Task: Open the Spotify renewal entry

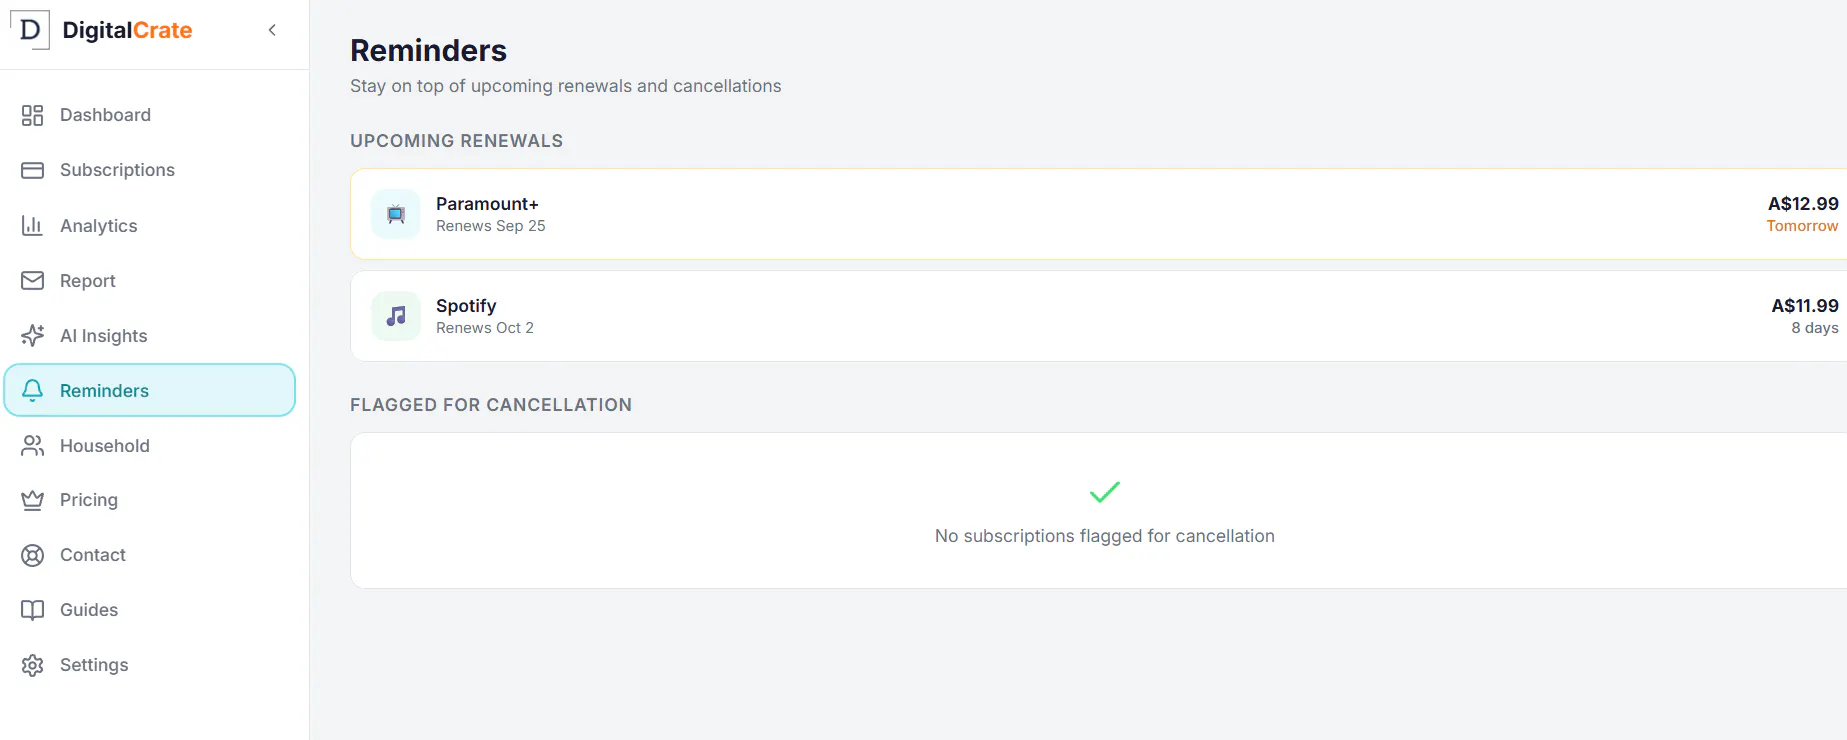Action: [1098, 316]
